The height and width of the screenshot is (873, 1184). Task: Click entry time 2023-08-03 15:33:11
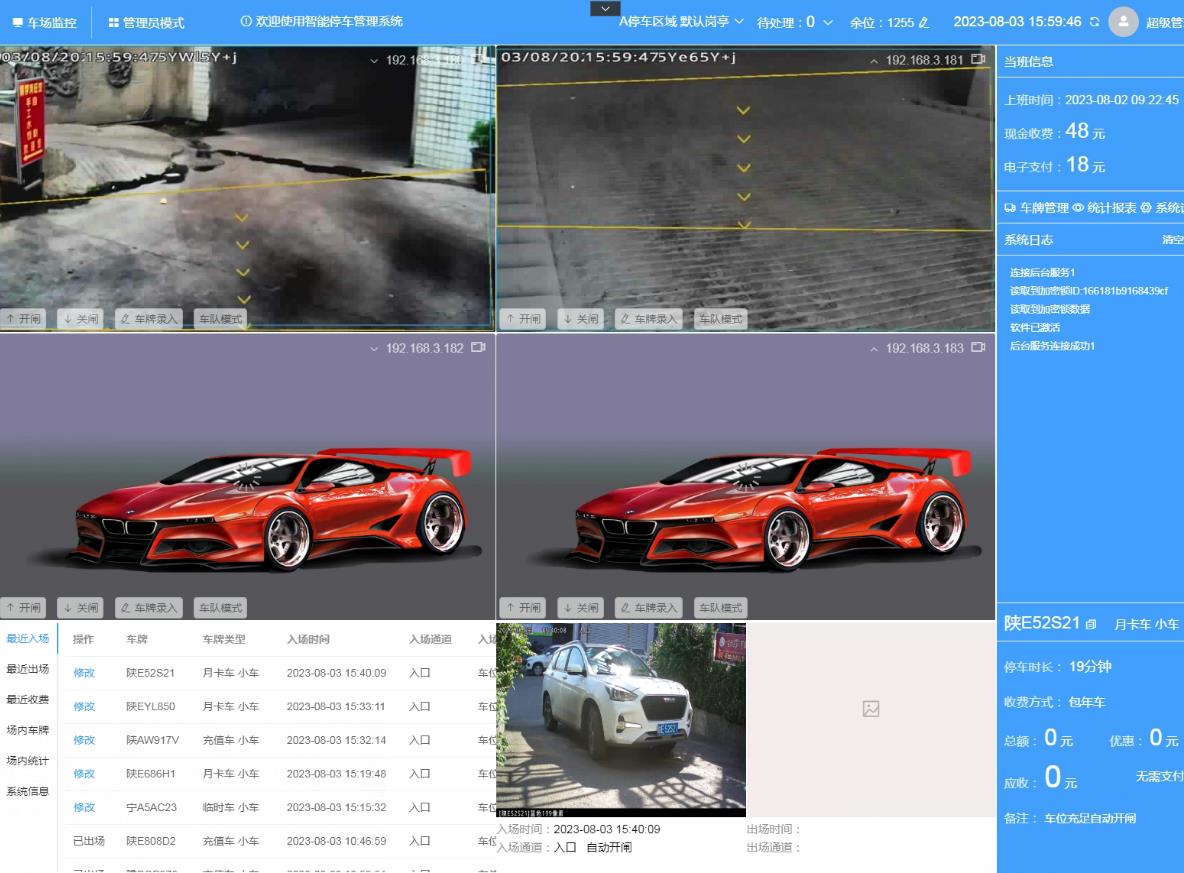coord(336,707)
